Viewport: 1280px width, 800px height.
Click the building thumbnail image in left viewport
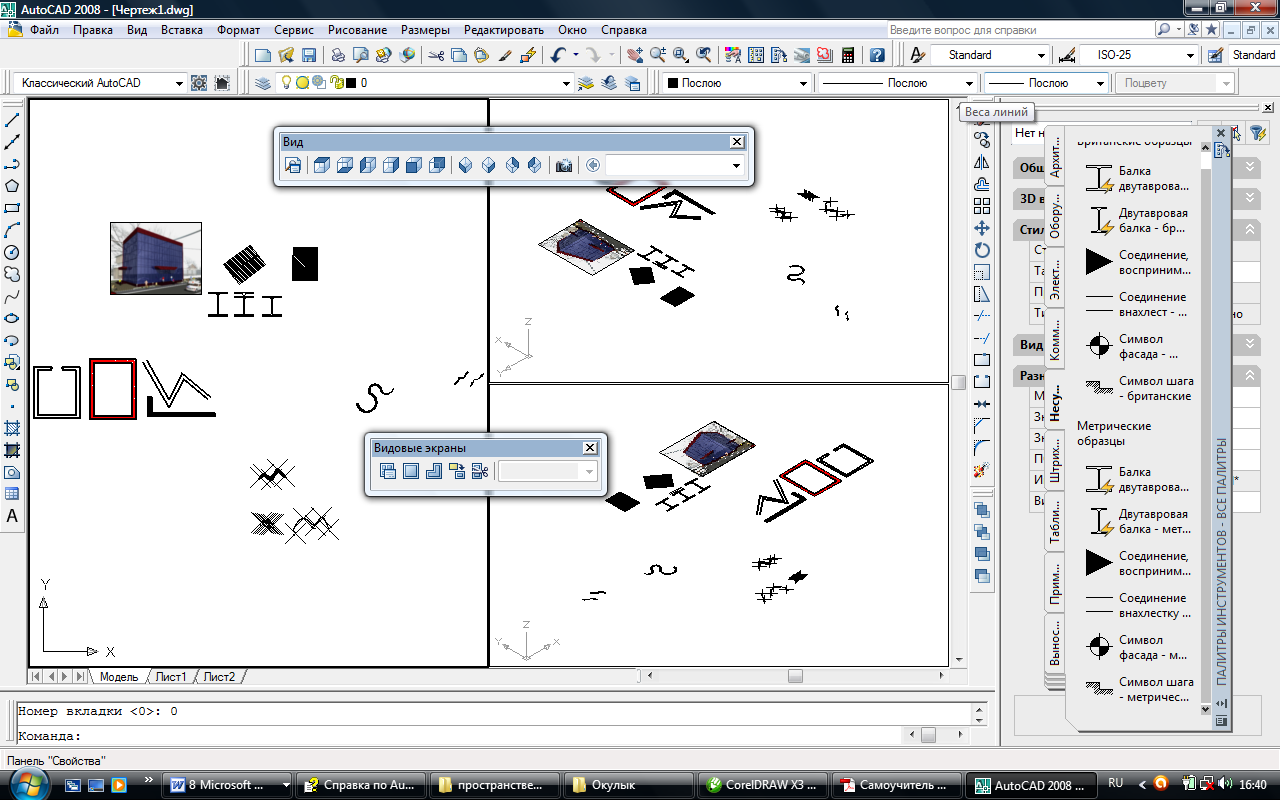156,258
